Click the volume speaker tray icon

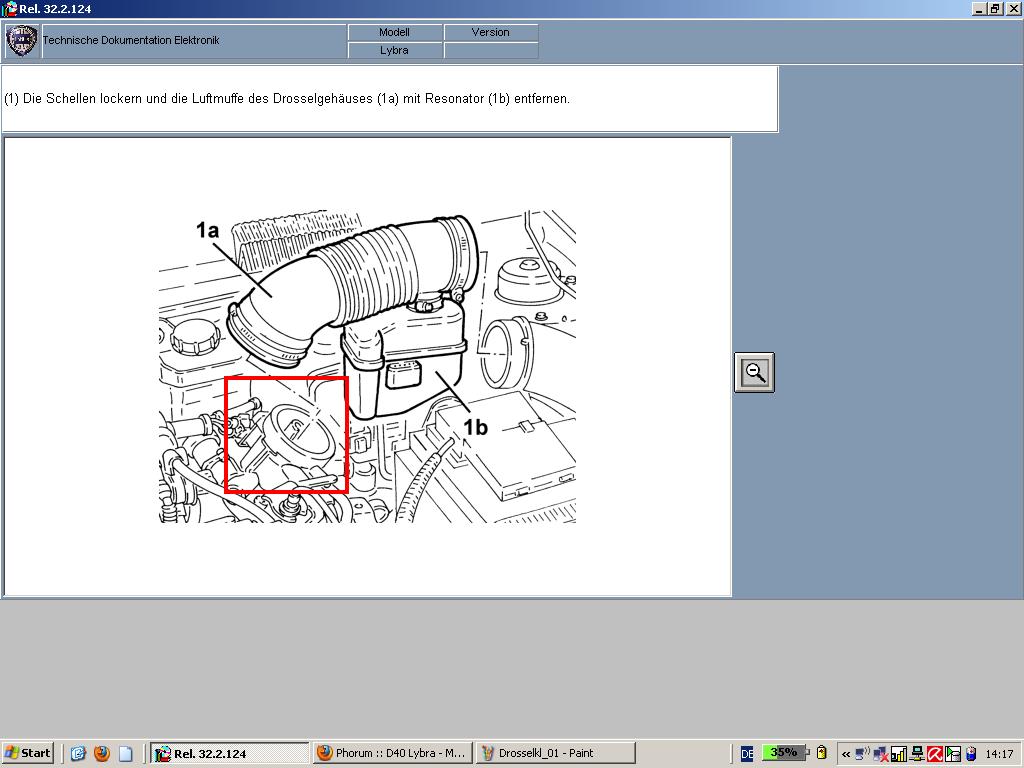(x=862, y=753)
